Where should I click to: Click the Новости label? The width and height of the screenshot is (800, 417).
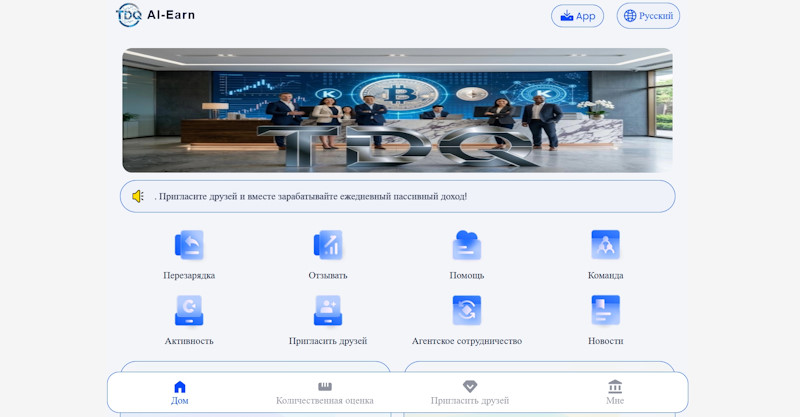[605, 341]
